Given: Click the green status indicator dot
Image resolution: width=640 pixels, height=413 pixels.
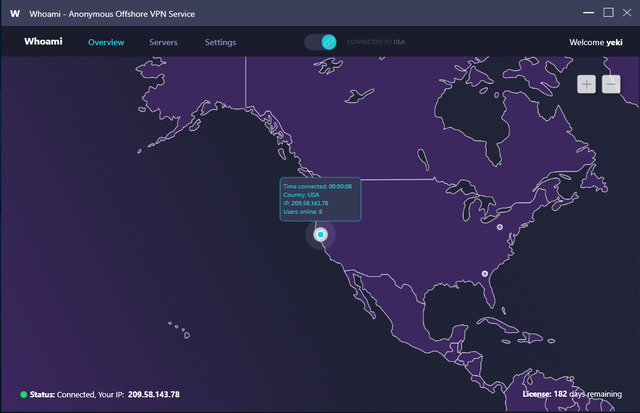Looking at the screenshot, I should [x=24, y=394].
